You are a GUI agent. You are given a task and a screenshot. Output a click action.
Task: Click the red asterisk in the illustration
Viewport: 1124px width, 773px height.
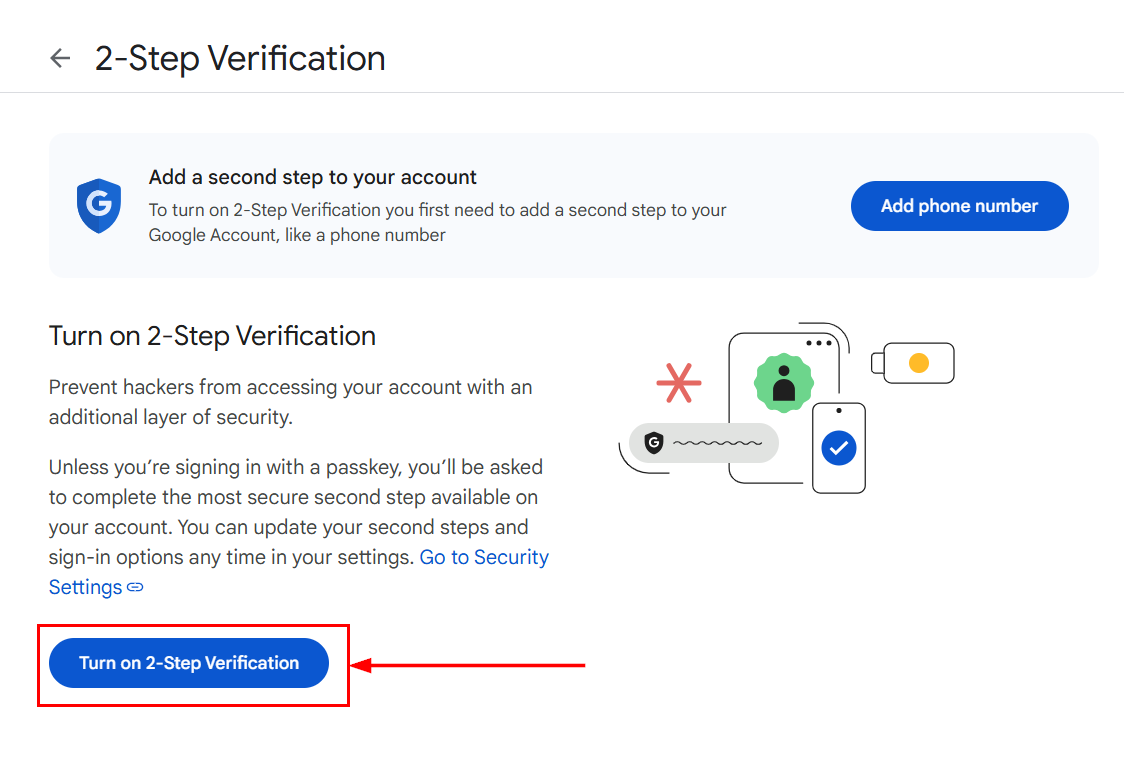click(679, 382)
